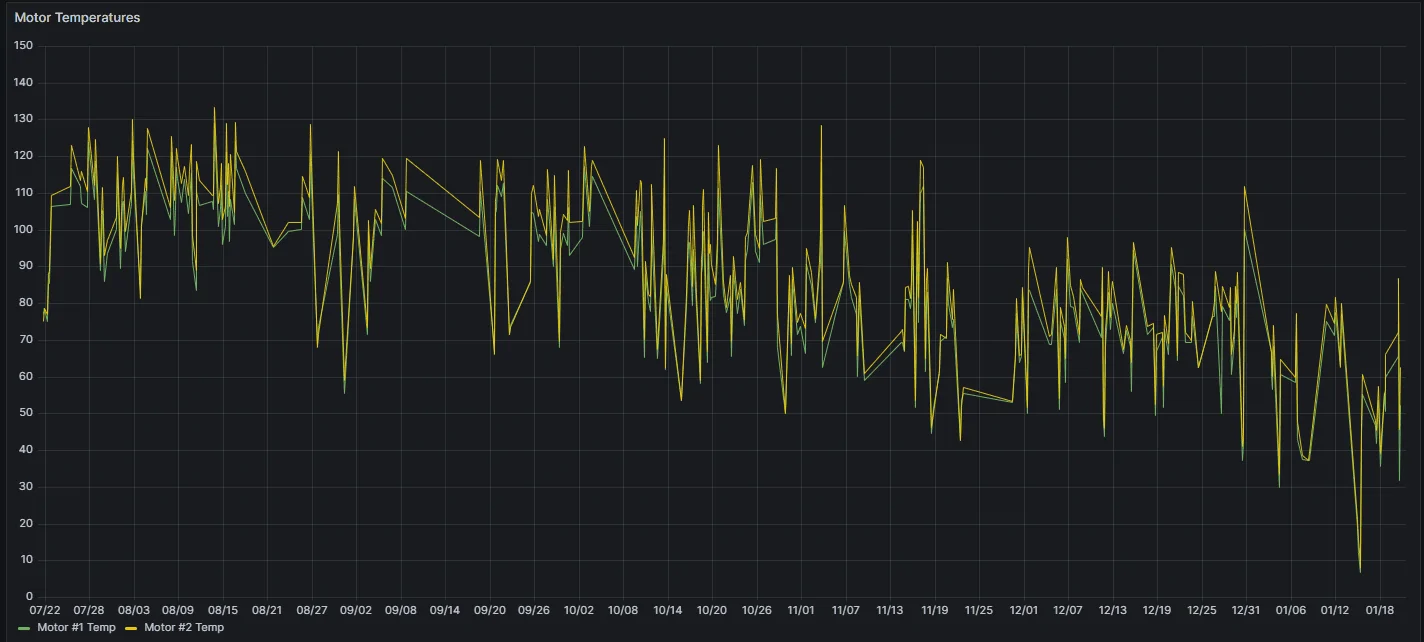Select the 12/13 date tick label
1424x642 pixels.
(x=1112, y=609)
